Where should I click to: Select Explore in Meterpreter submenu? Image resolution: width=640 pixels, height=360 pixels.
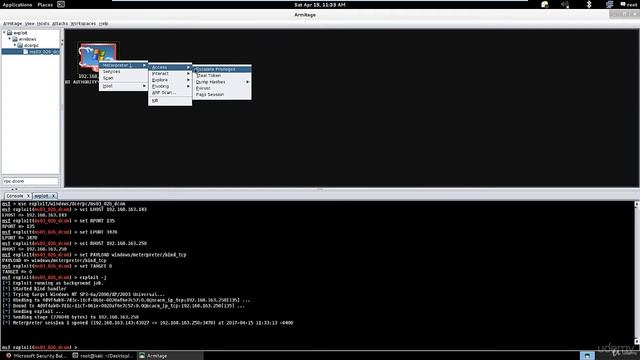[x=170, y=80]
